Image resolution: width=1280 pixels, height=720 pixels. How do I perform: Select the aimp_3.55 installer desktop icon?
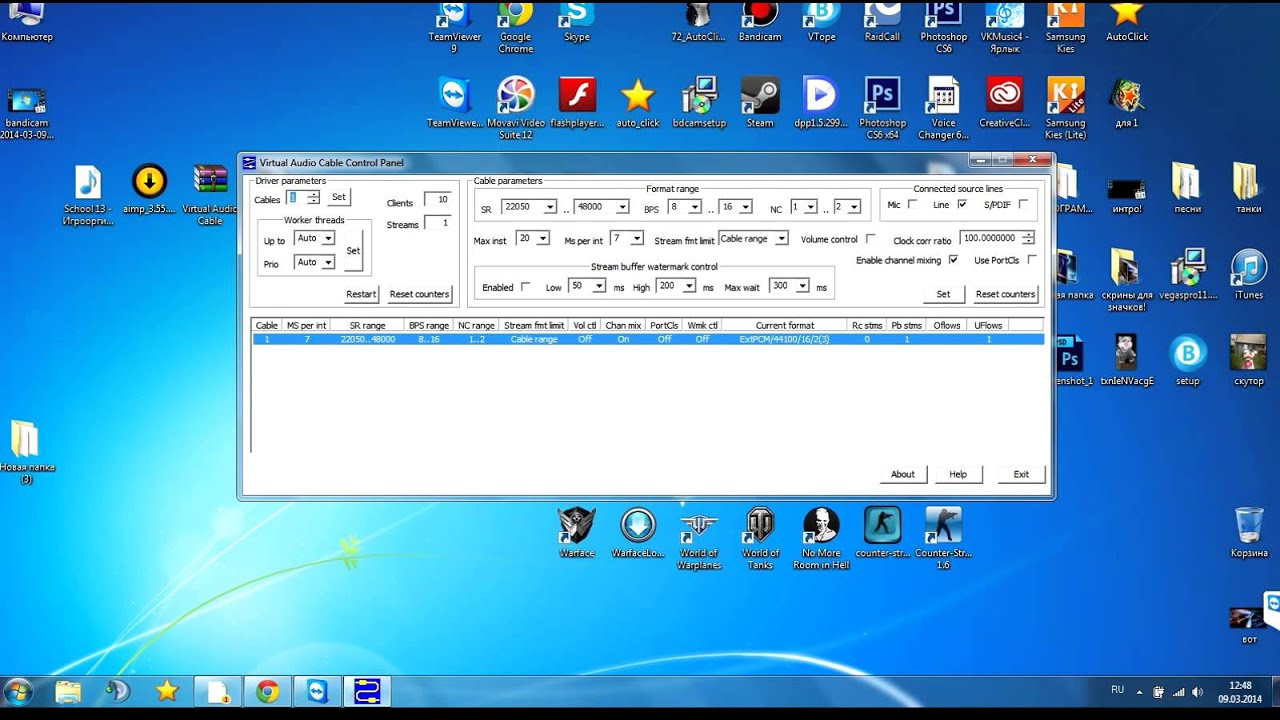coord(149,188)
